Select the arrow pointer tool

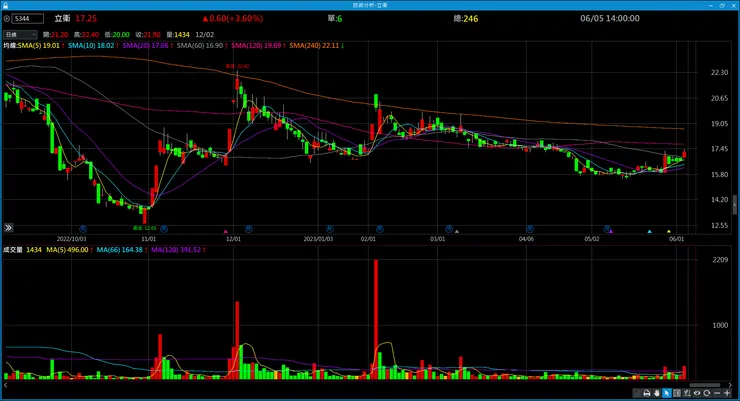[x=667, y=393]
